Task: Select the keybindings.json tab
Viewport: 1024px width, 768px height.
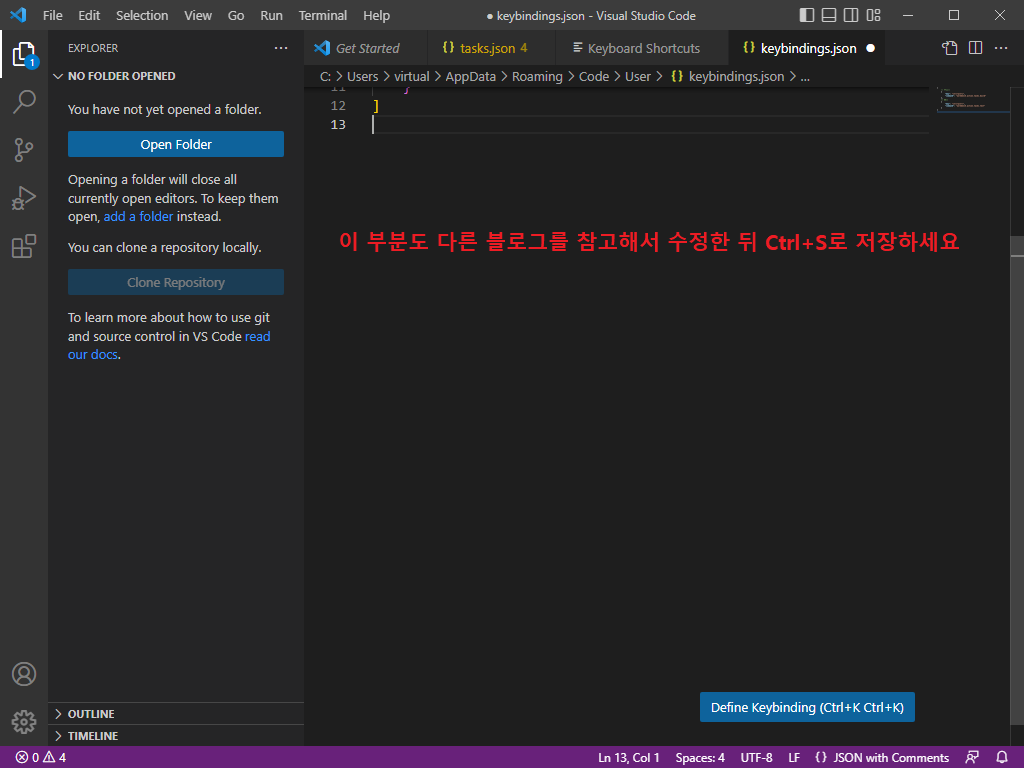Action: [x=807, y=48]
